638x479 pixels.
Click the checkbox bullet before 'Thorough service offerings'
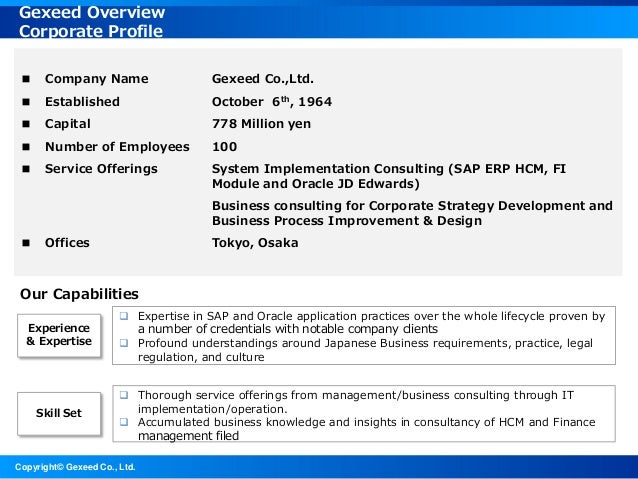(124, 395)
